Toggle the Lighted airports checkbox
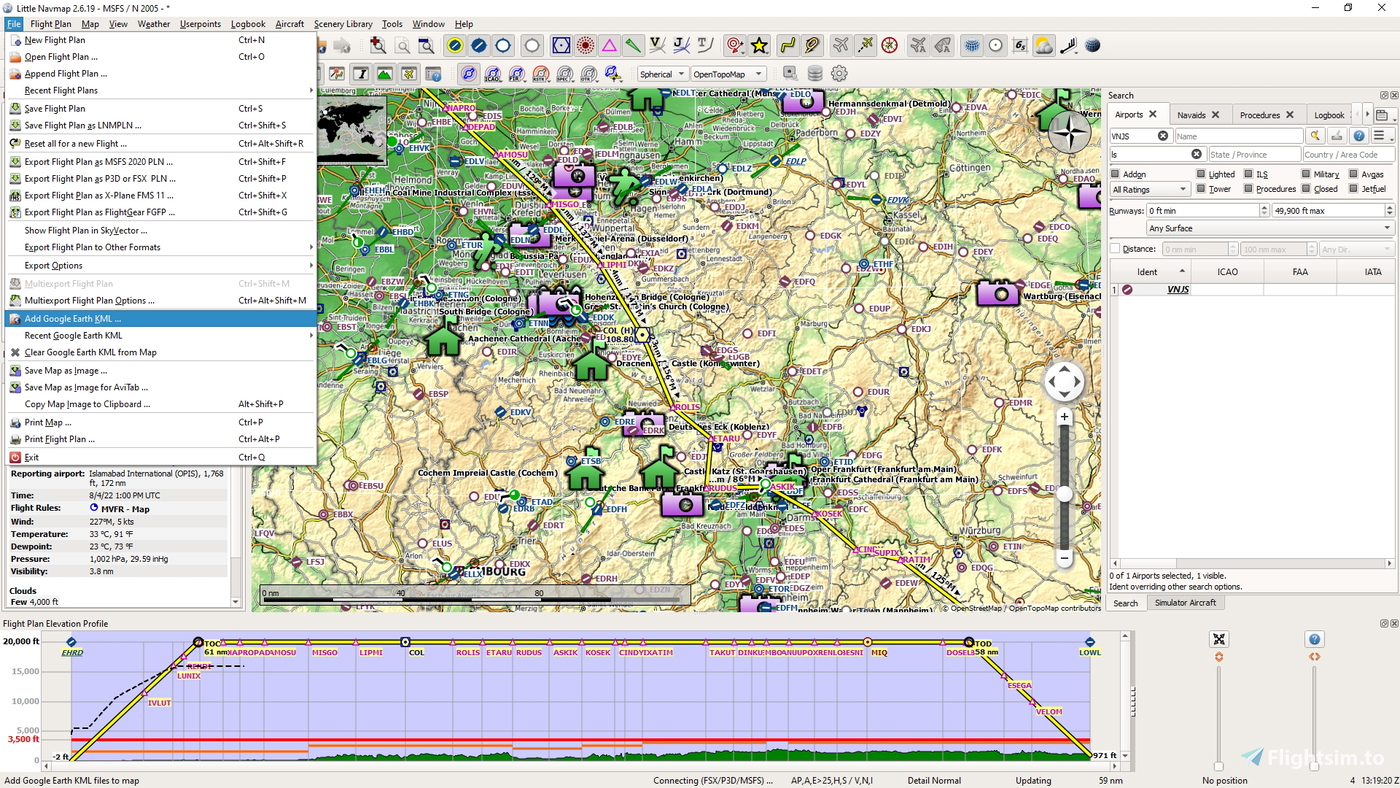The width and height of the screenshot is (1400, 788). point(1200,174)
